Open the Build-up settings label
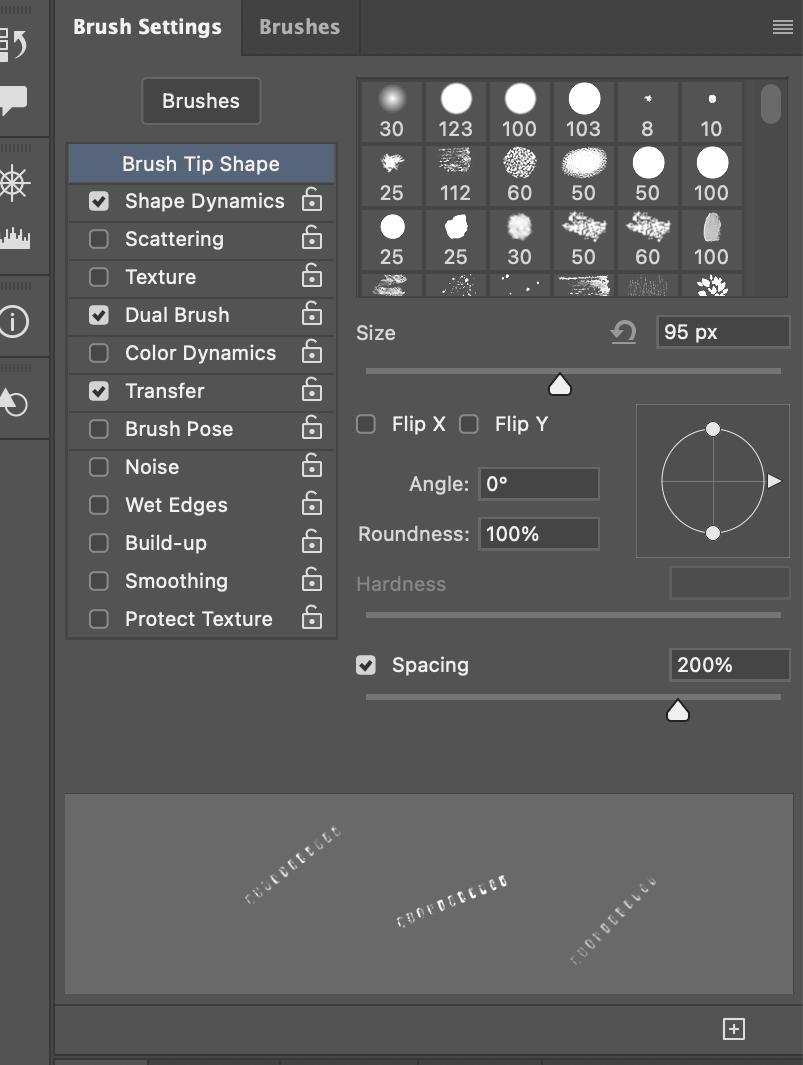 coord(166,543)
